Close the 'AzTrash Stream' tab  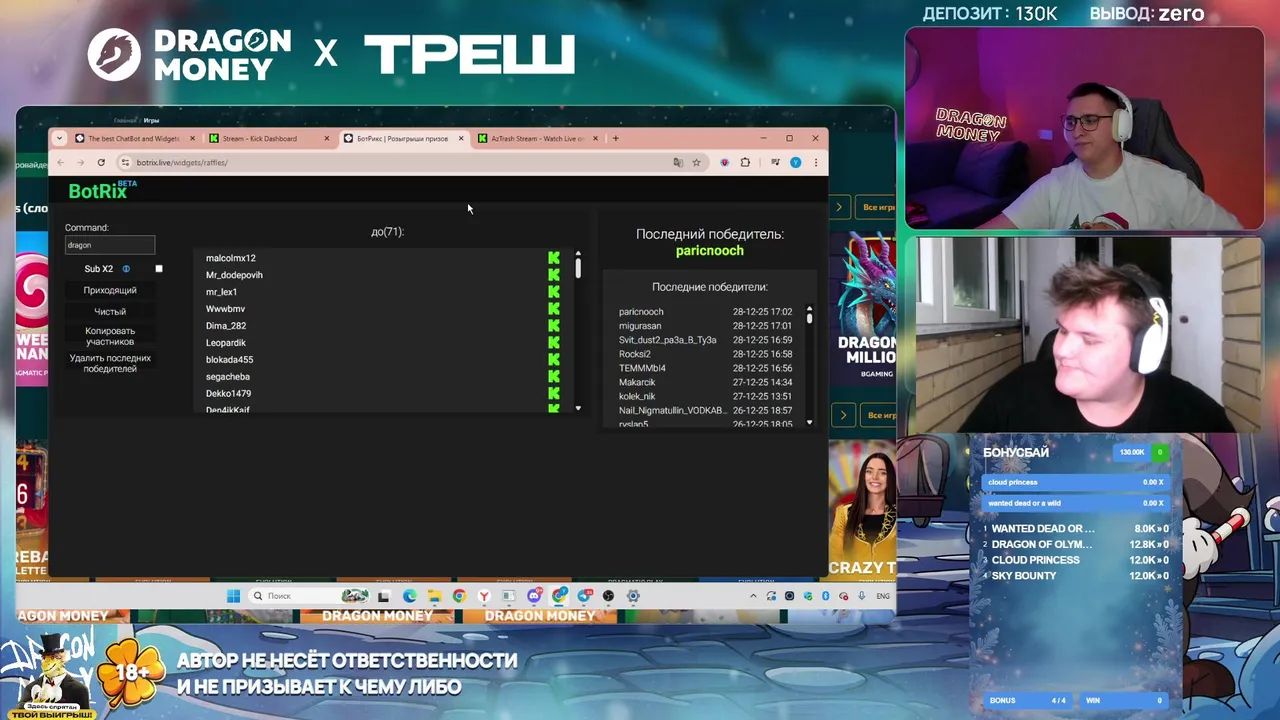595,138
